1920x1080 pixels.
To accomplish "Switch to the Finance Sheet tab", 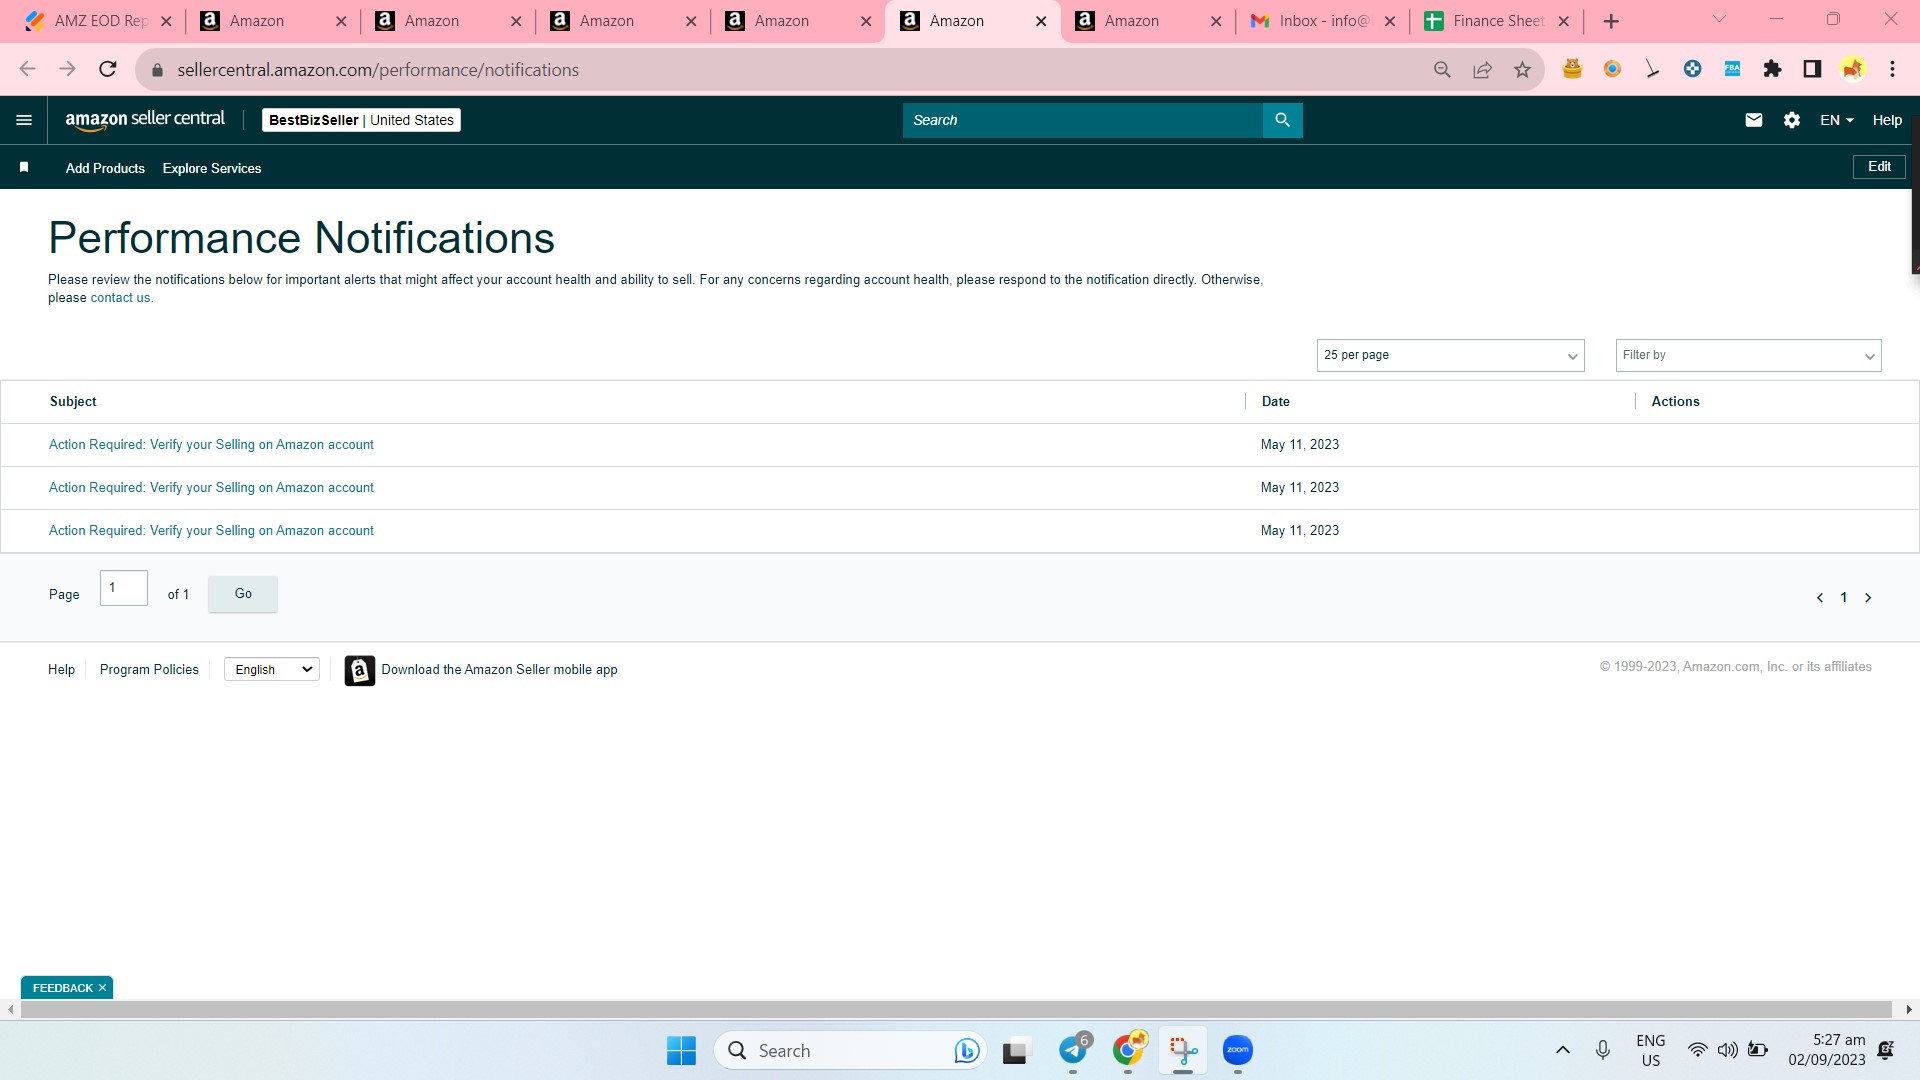I will point(1496,21).
